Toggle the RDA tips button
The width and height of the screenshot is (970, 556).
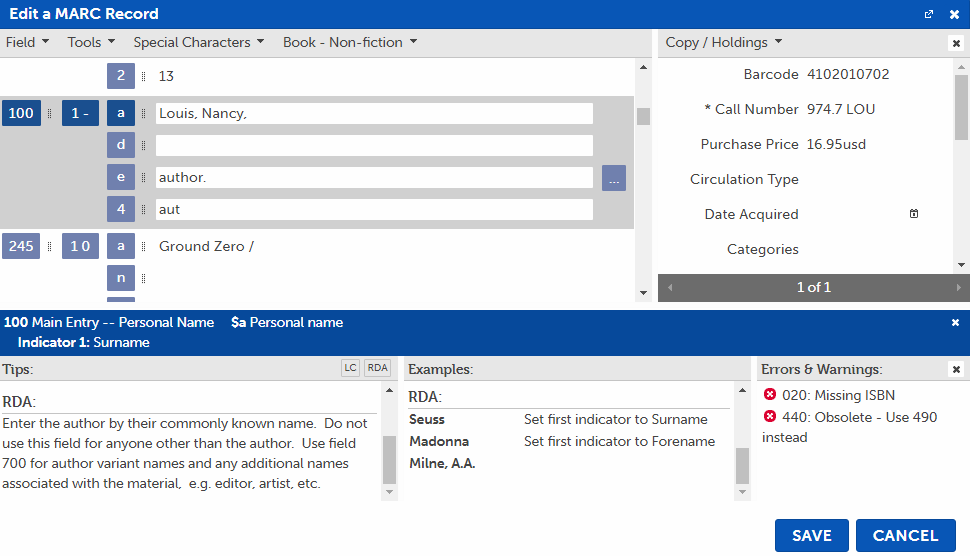coord(377,369)
